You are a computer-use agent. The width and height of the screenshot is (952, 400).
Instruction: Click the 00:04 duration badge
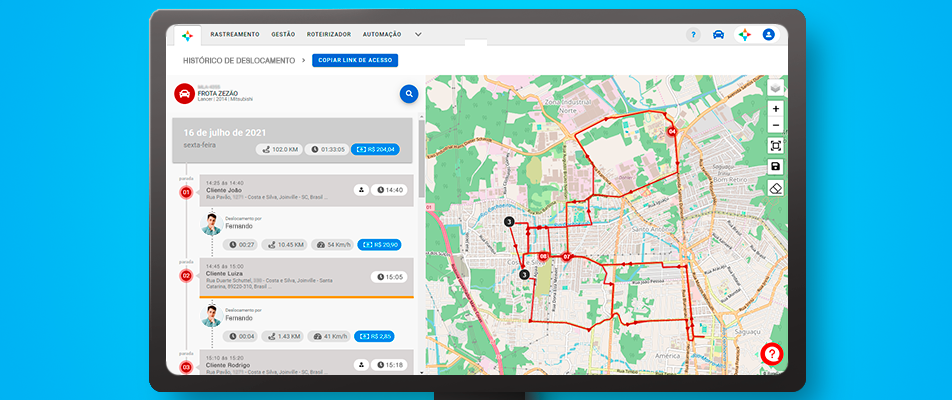tap(241, 336)
